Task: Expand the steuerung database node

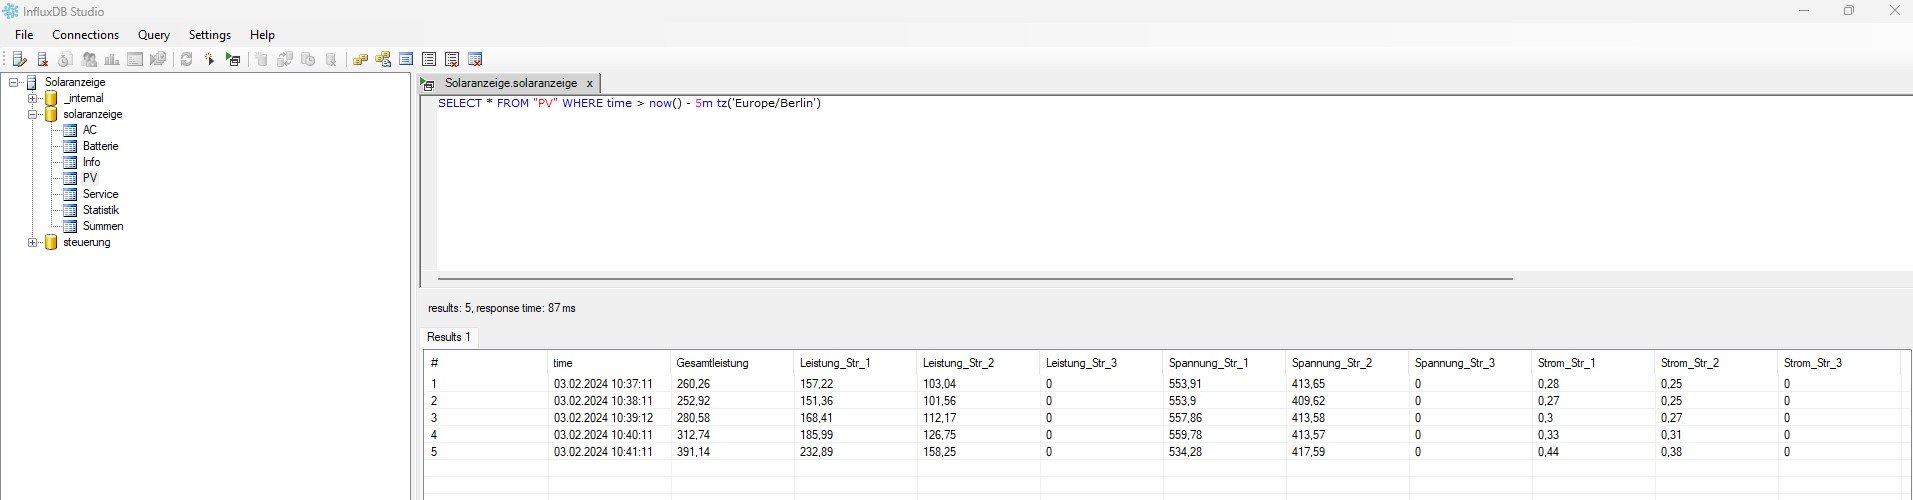Action: coord(33,242)
